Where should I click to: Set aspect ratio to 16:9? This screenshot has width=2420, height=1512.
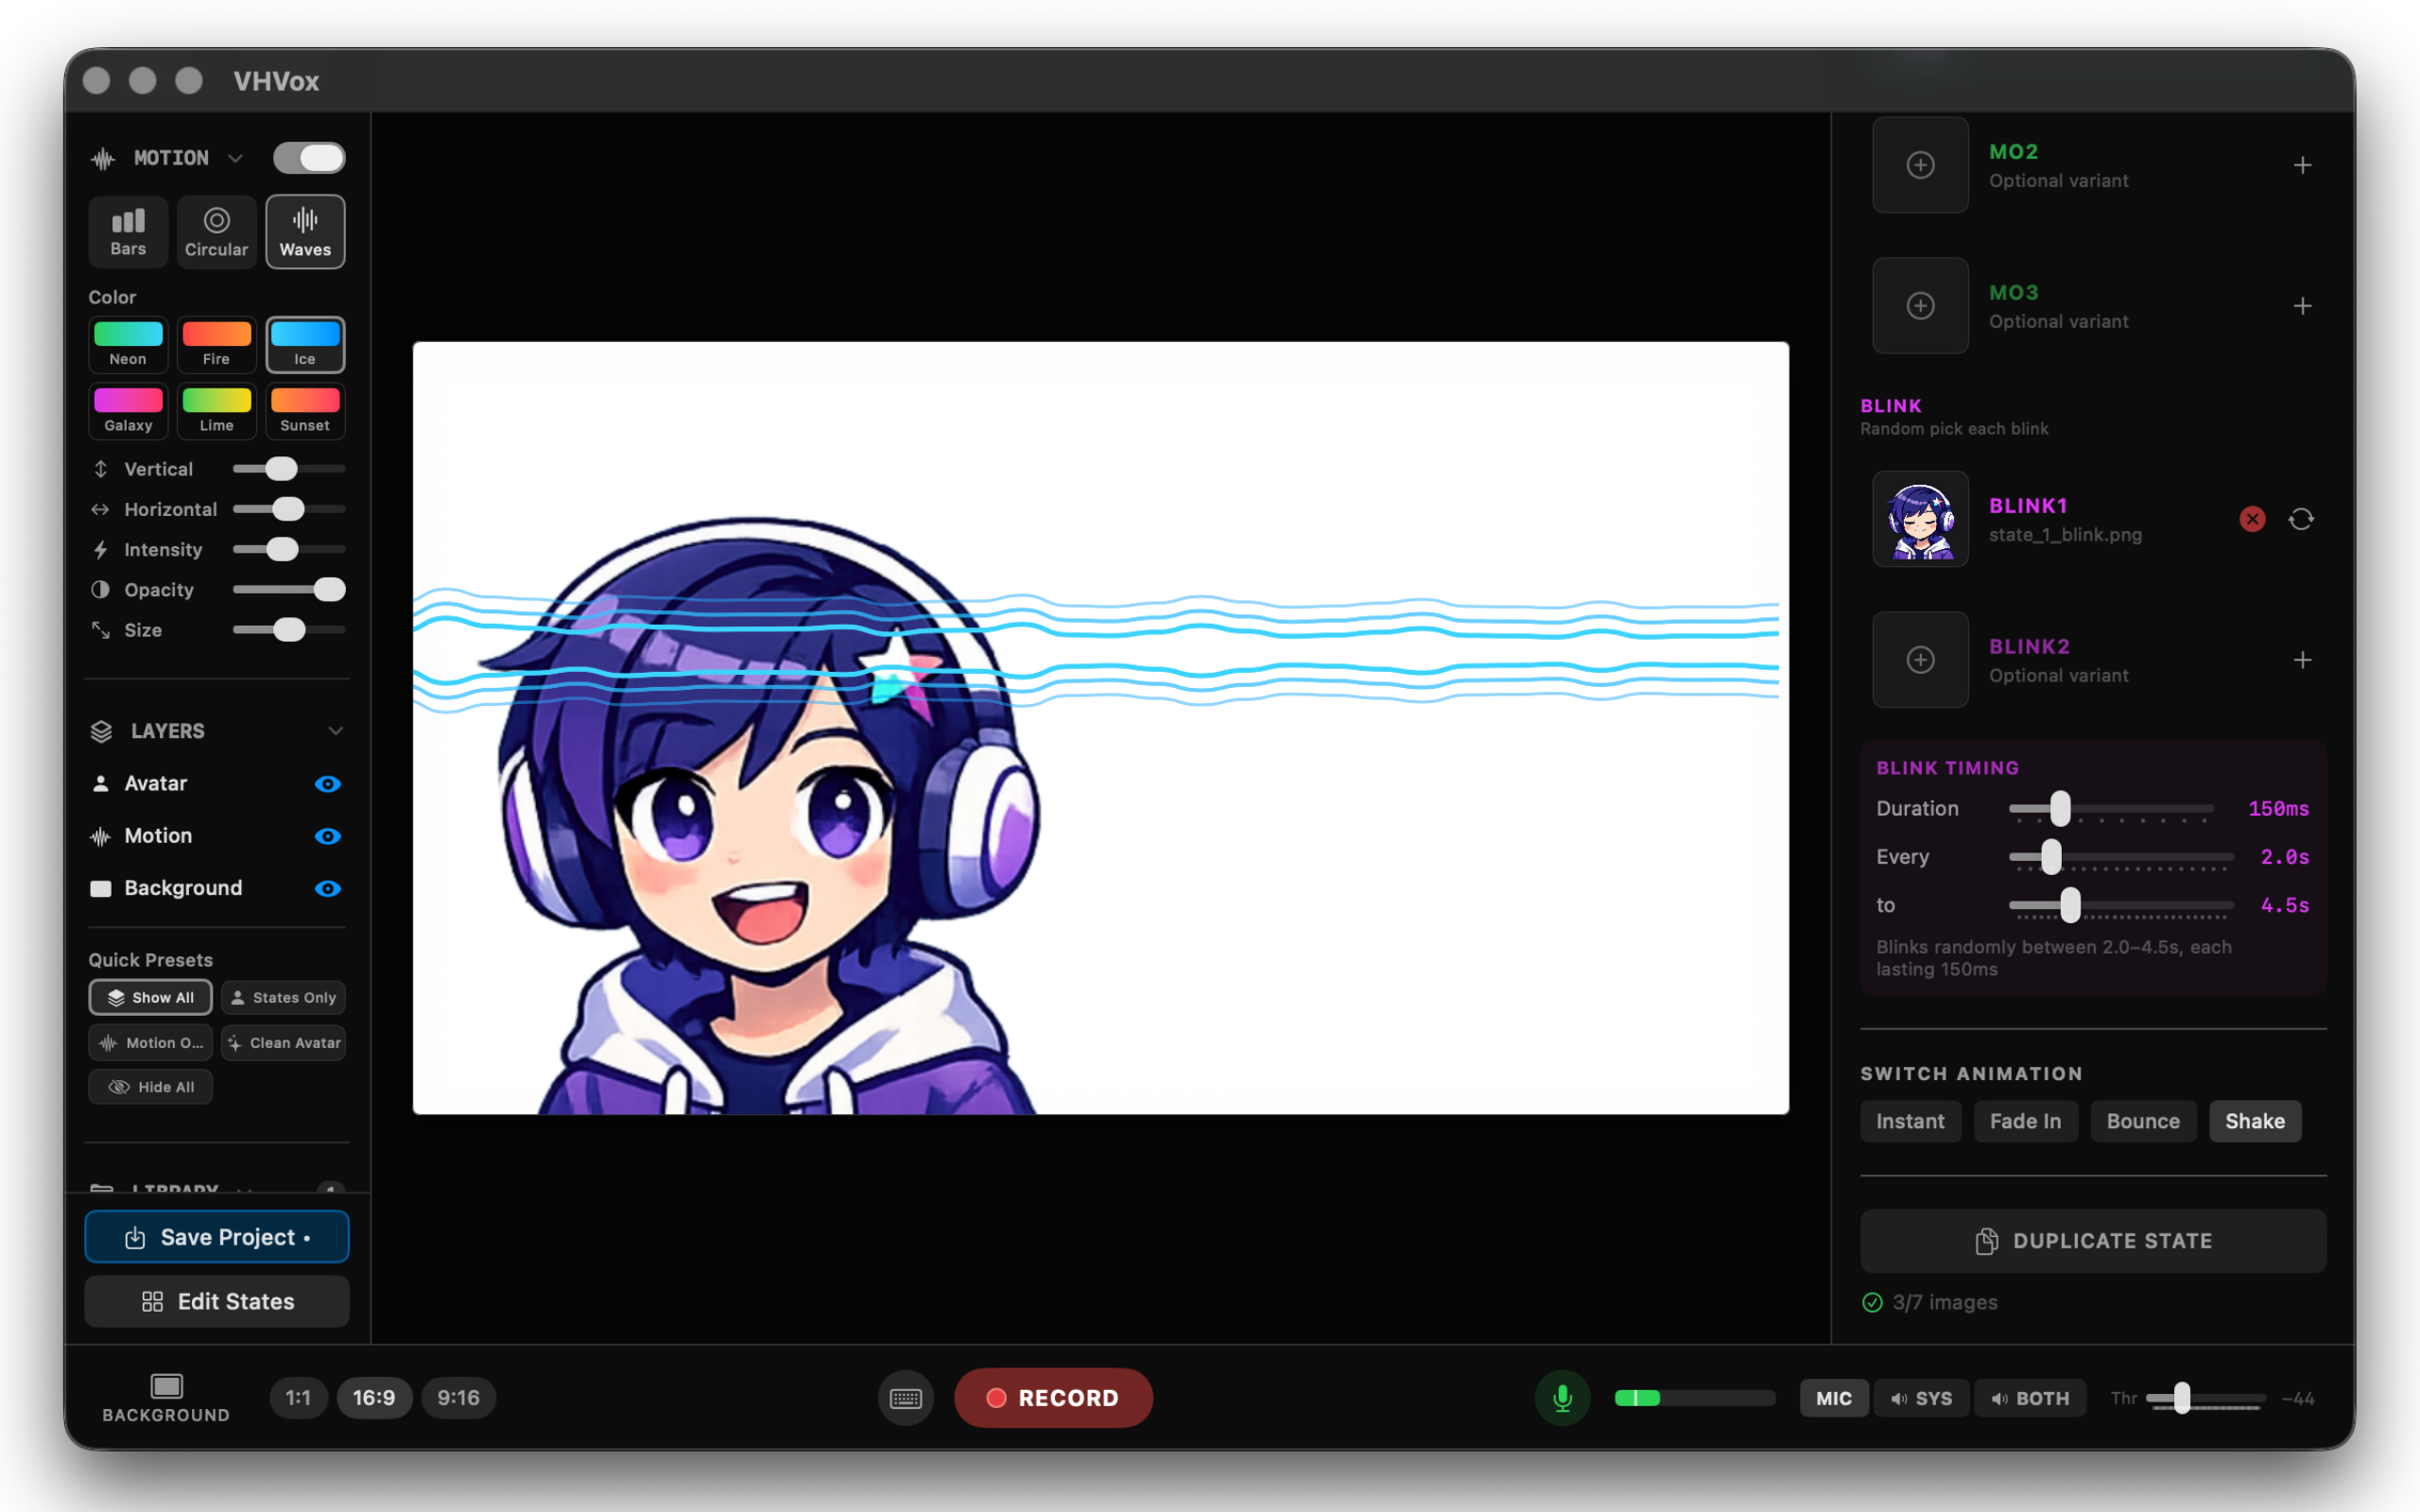click(373, 1398)
